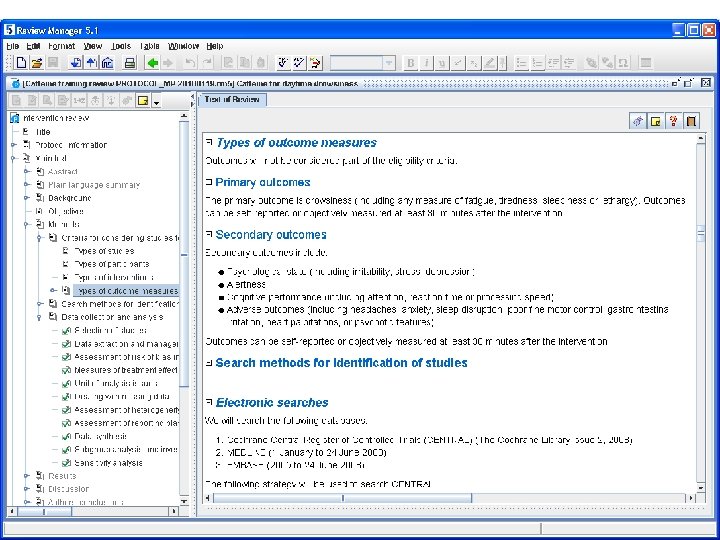720x540 pixels.
Task: Click the bulleted list icon
Action: (x=521, y=63)
